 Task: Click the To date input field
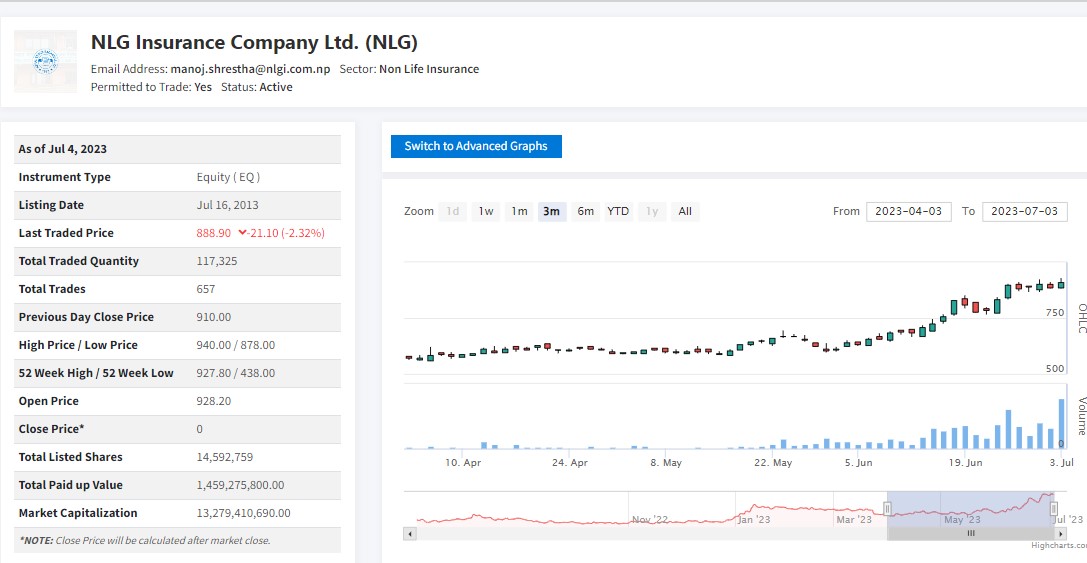click(1024, 211)
